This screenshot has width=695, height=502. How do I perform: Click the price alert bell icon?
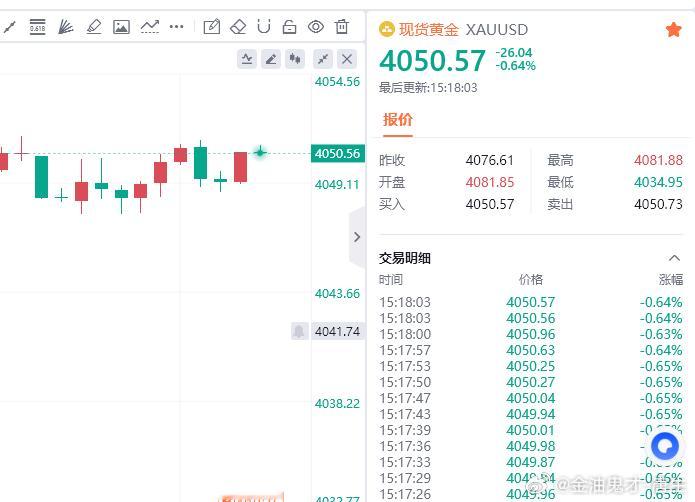(x=299, y=331)
